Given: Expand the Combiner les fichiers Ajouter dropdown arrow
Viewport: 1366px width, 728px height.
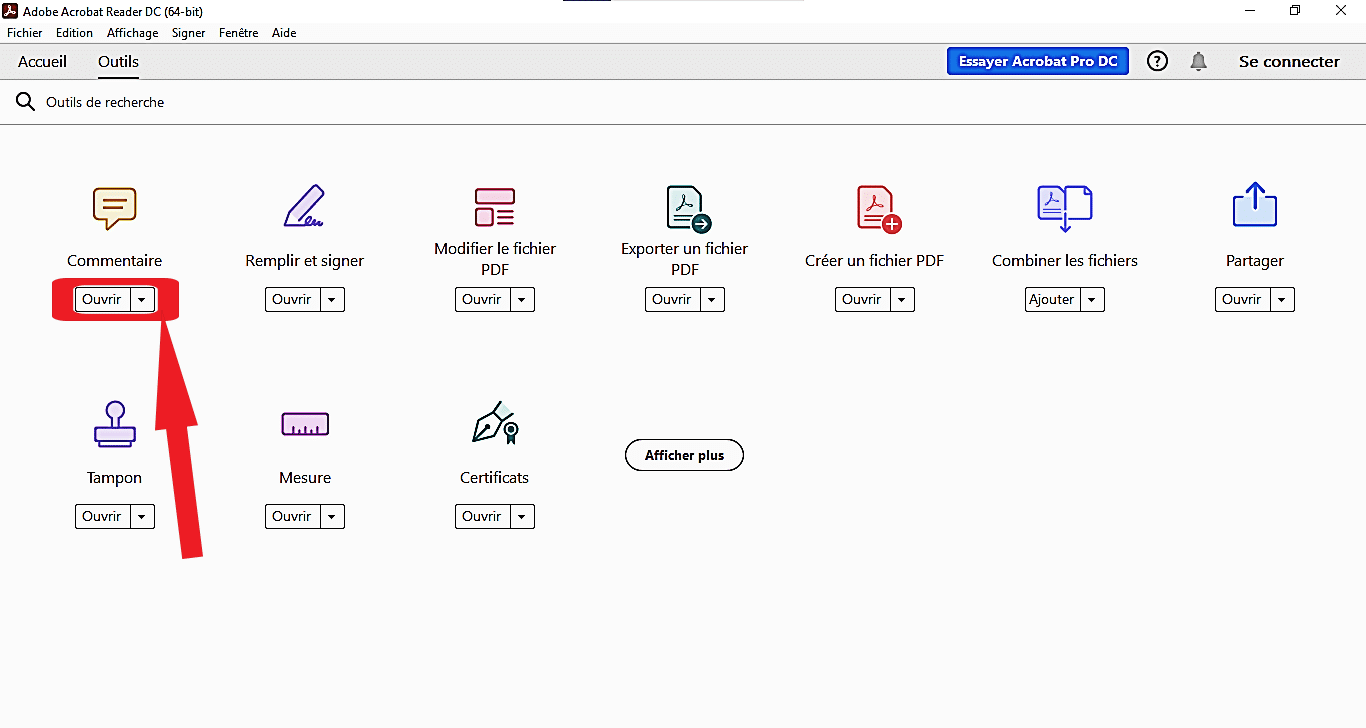Looking at the screenshot, I should coord(1092,300).
